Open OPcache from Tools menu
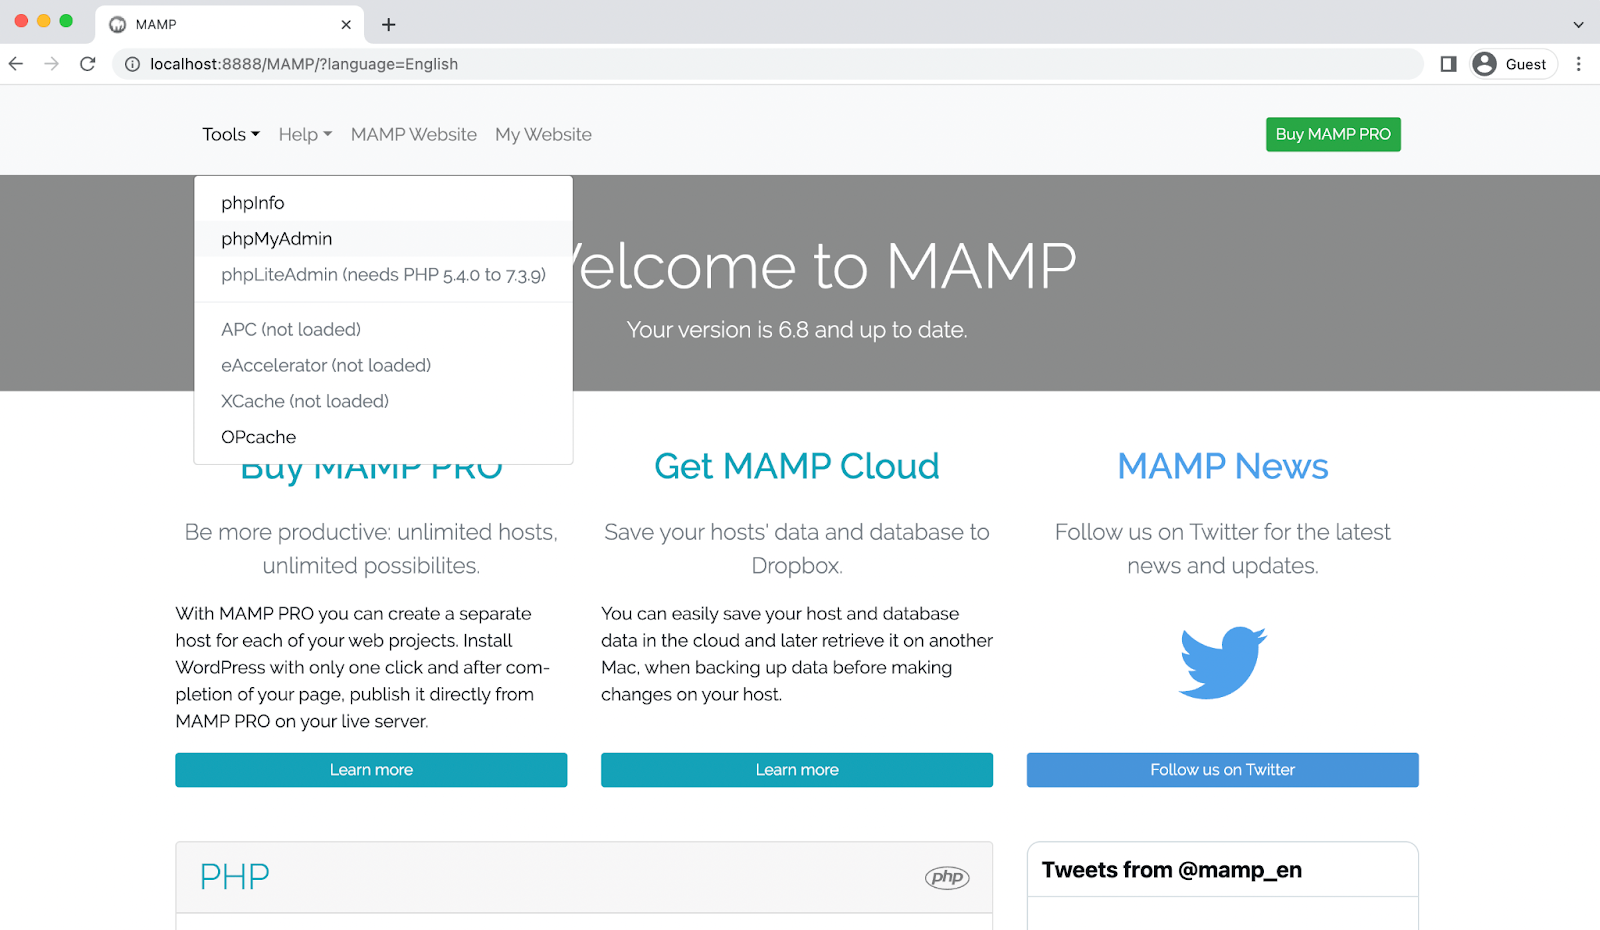Screen dimensions: 1600x930 [x=383, y=437]
